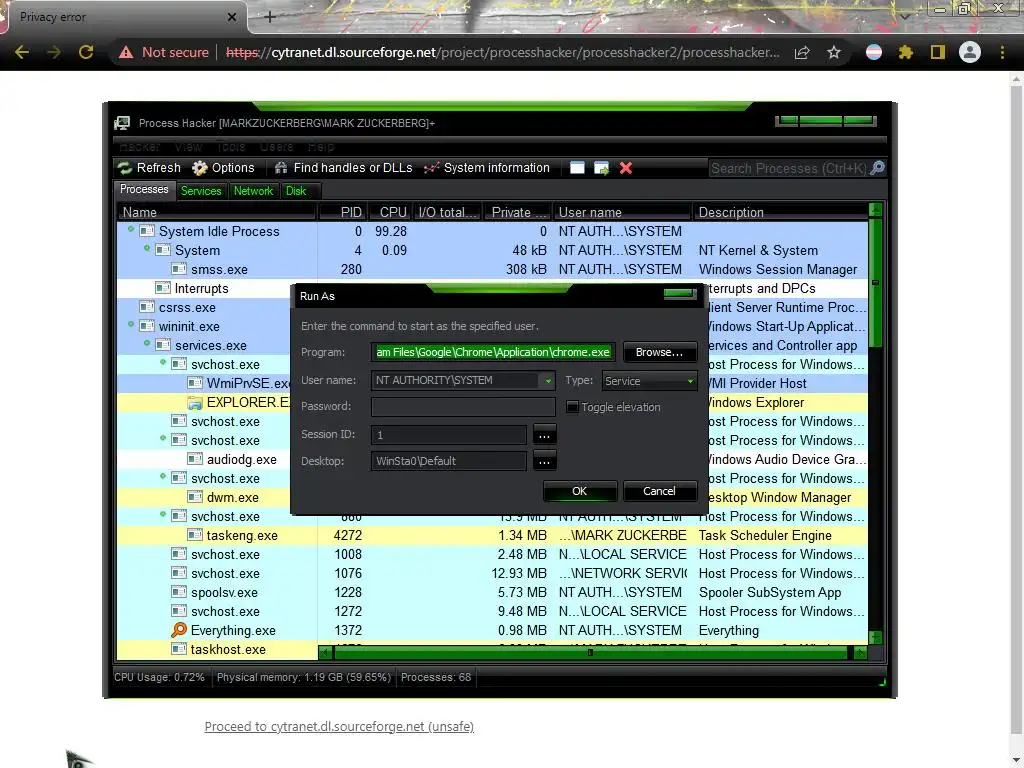This screenshot has height=768, width=1024.
Task: Click the WinSta0\Default Desktop field
Action: 449,461
